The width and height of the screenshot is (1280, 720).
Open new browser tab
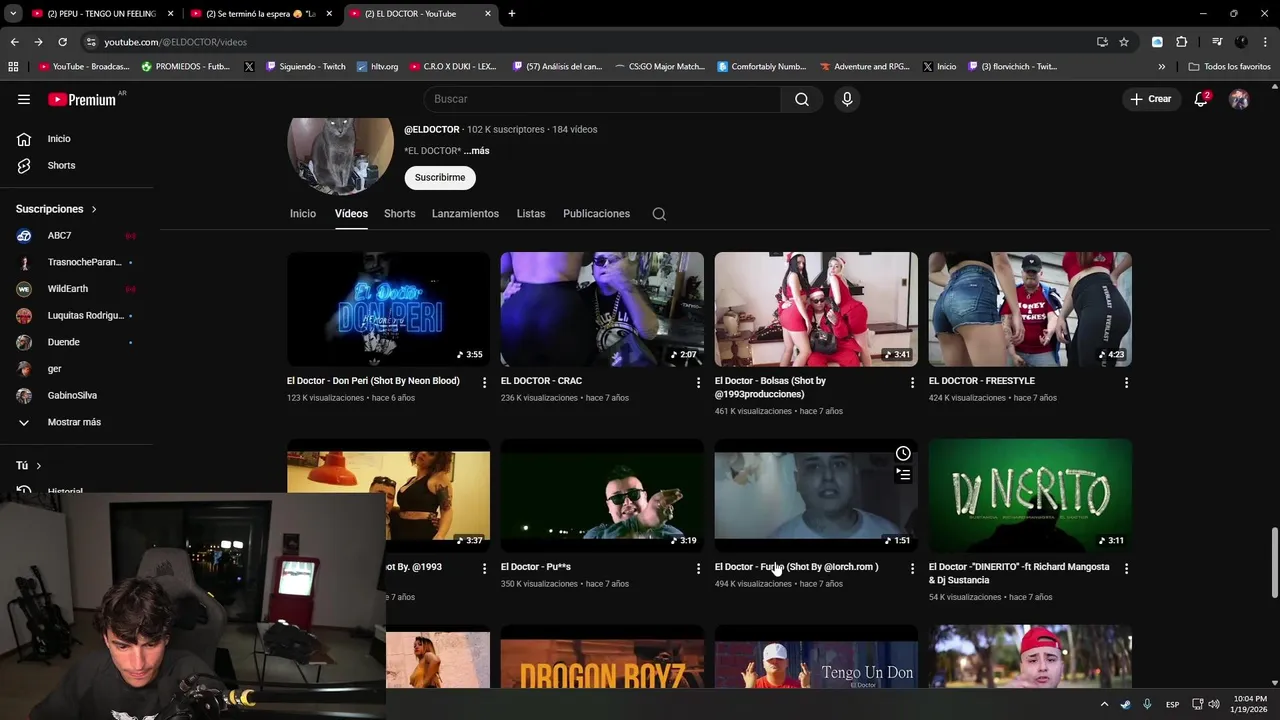click(512, 13)
